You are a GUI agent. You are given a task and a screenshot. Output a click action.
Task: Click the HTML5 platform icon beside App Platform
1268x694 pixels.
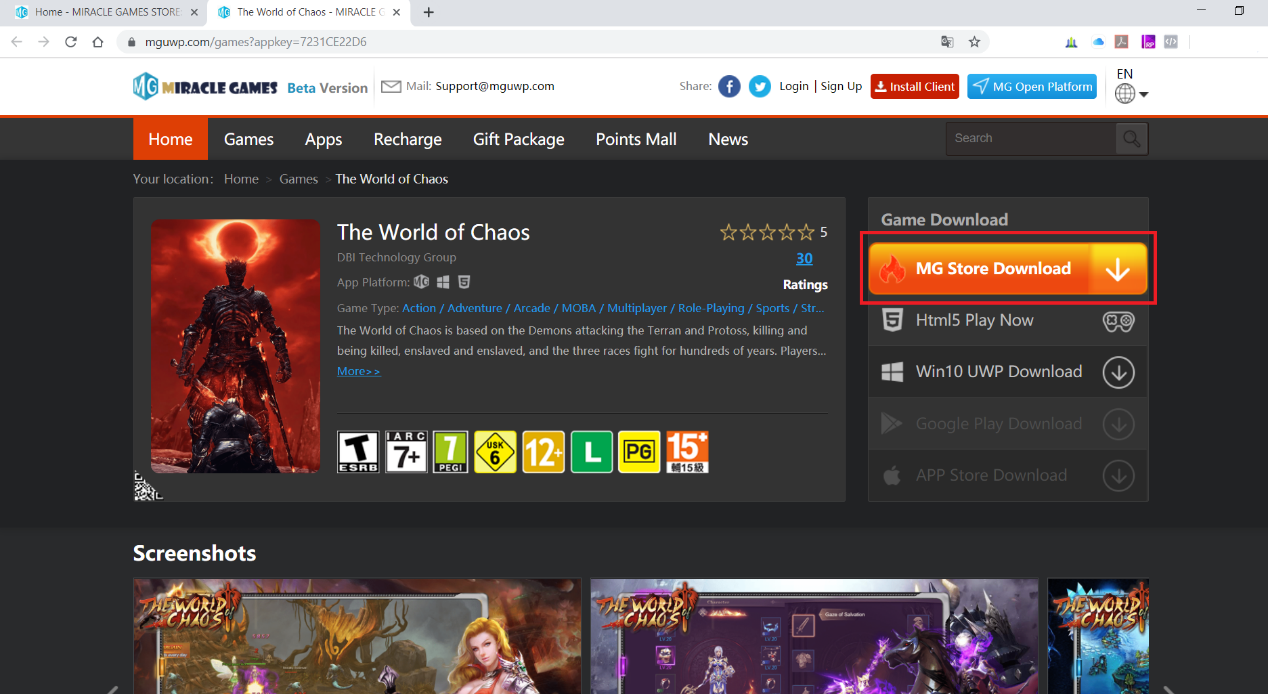click(464, 282)
